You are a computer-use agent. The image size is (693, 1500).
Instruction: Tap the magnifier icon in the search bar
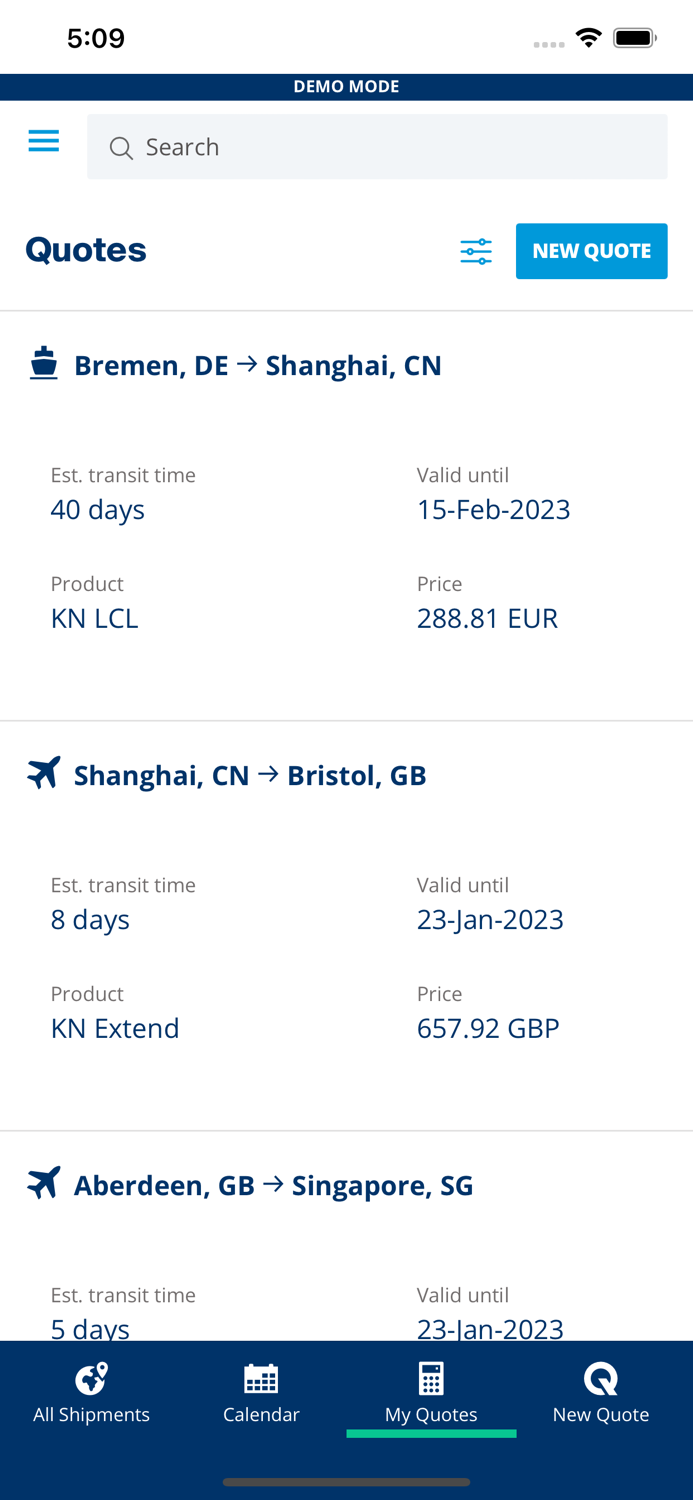click(121, 148)
